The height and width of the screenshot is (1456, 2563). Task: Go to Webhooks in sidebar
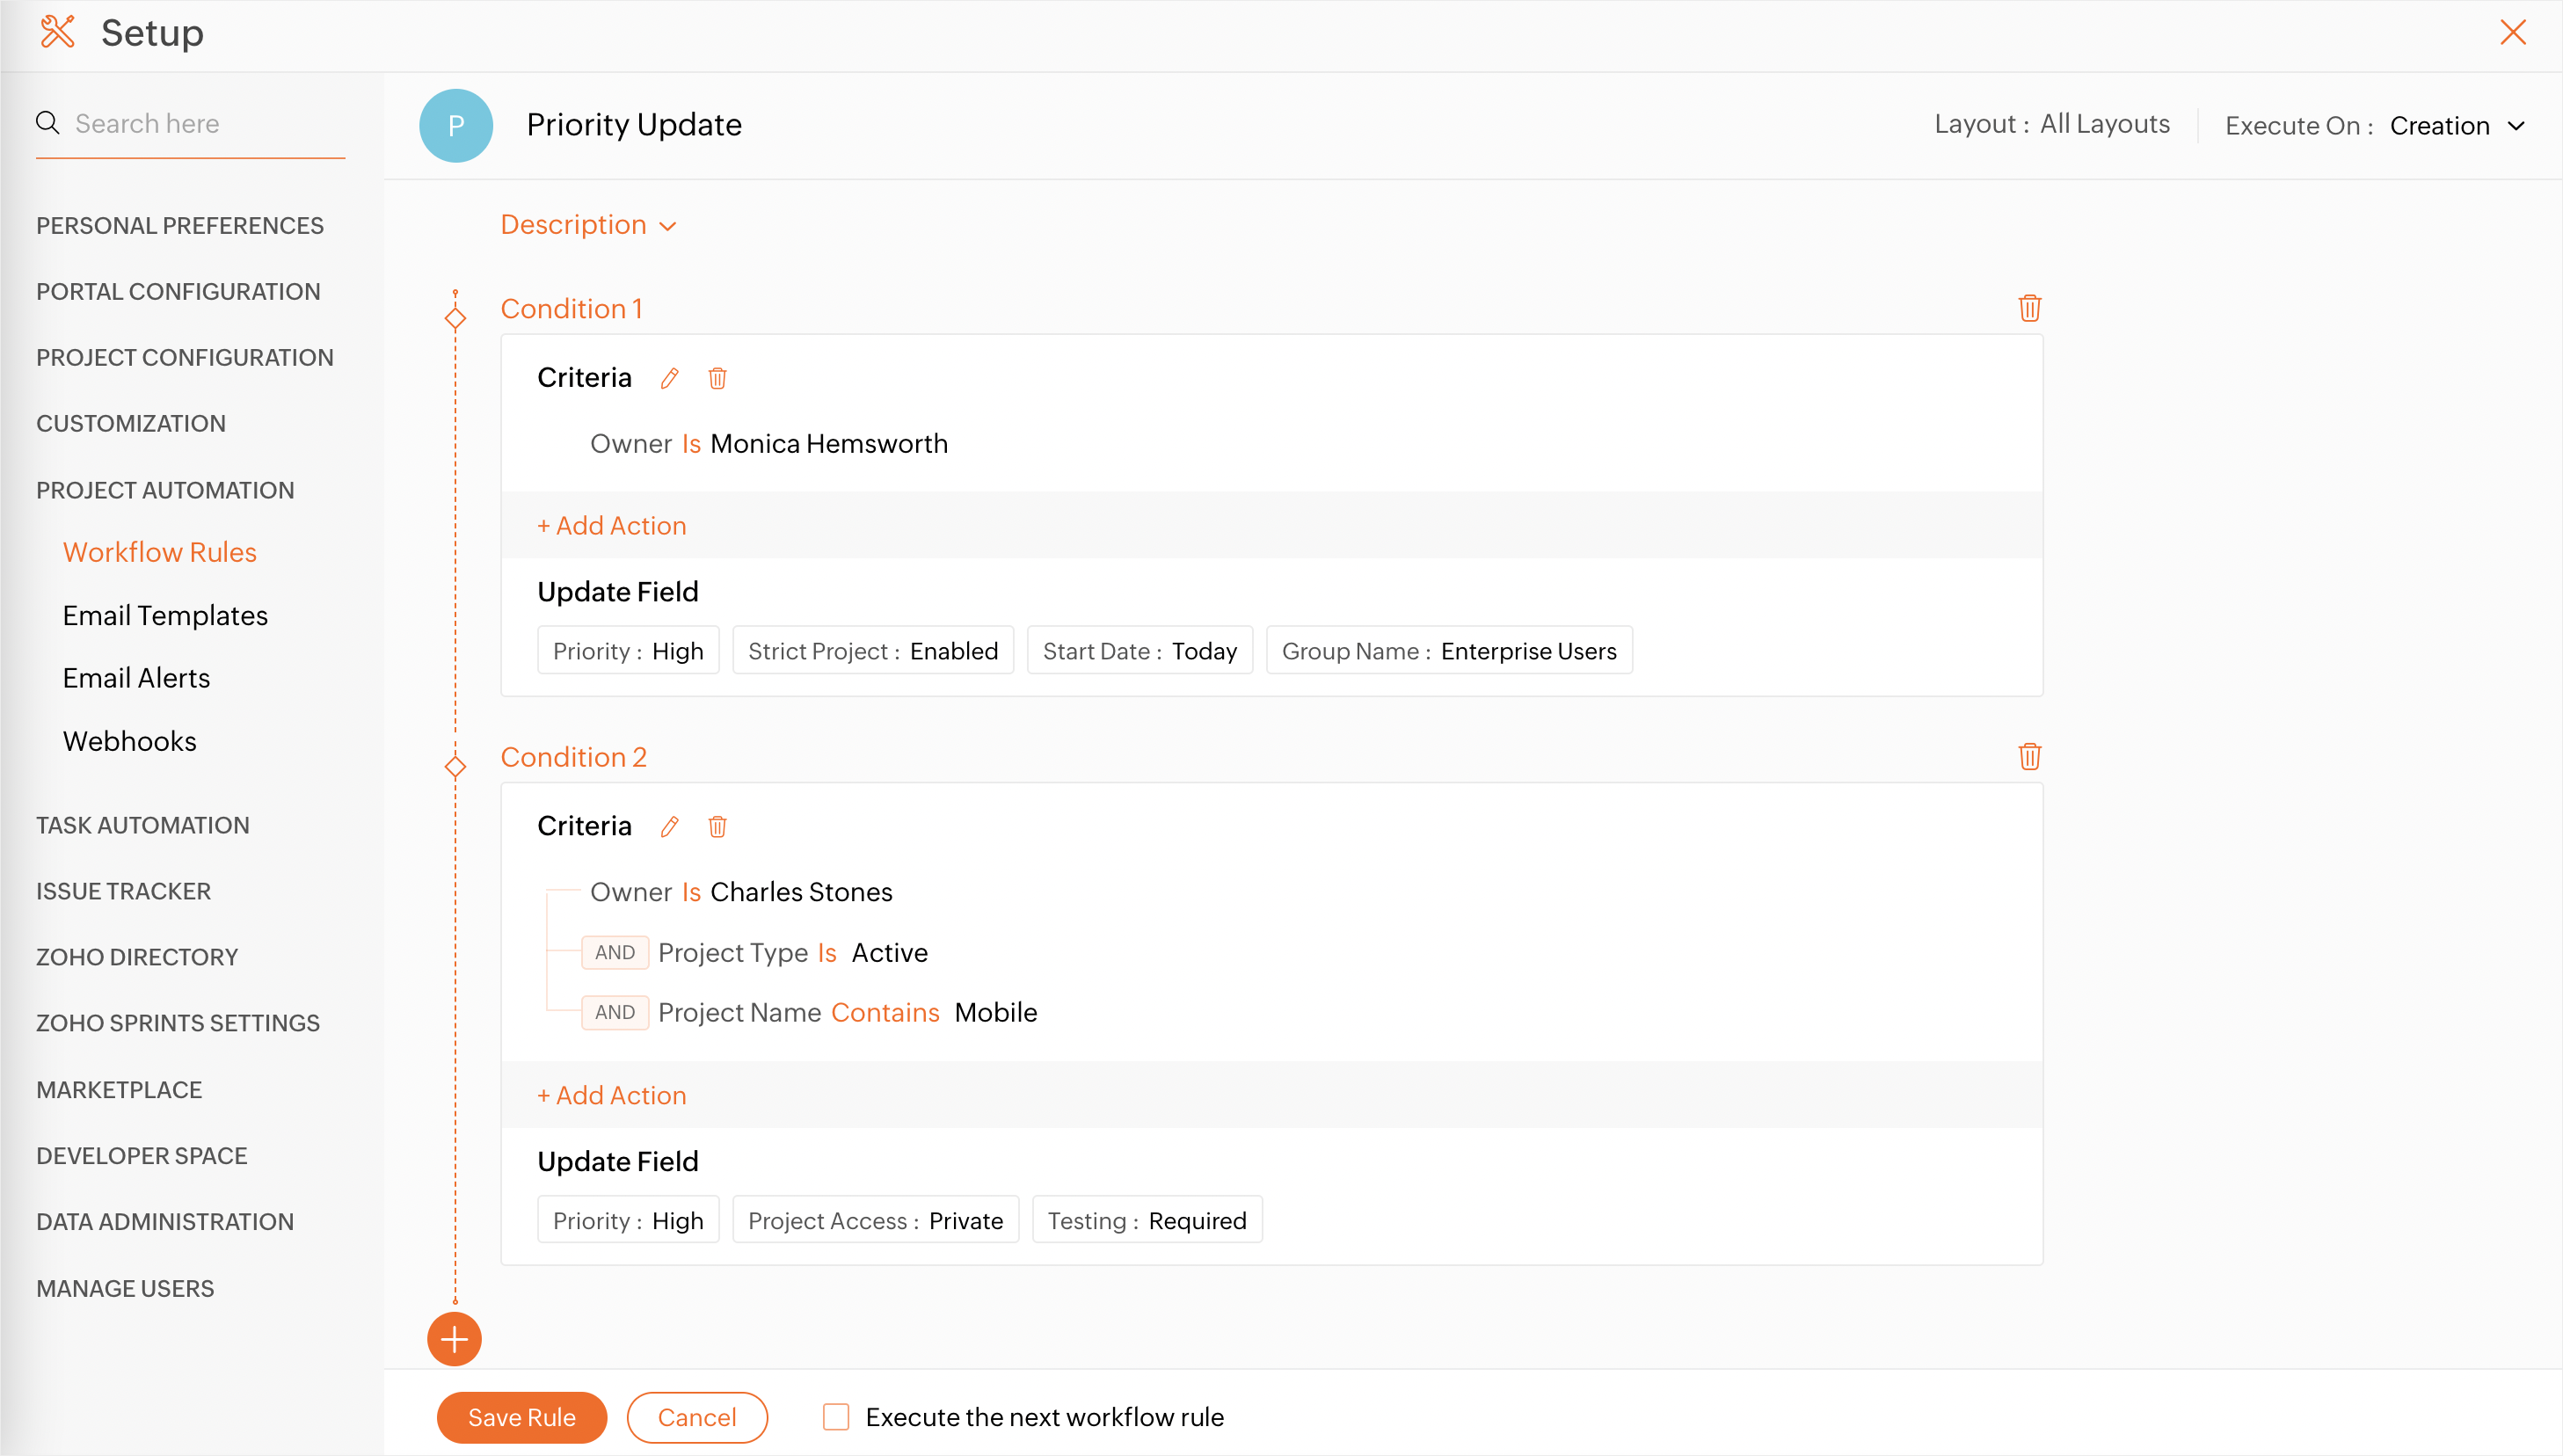[130, 741]
